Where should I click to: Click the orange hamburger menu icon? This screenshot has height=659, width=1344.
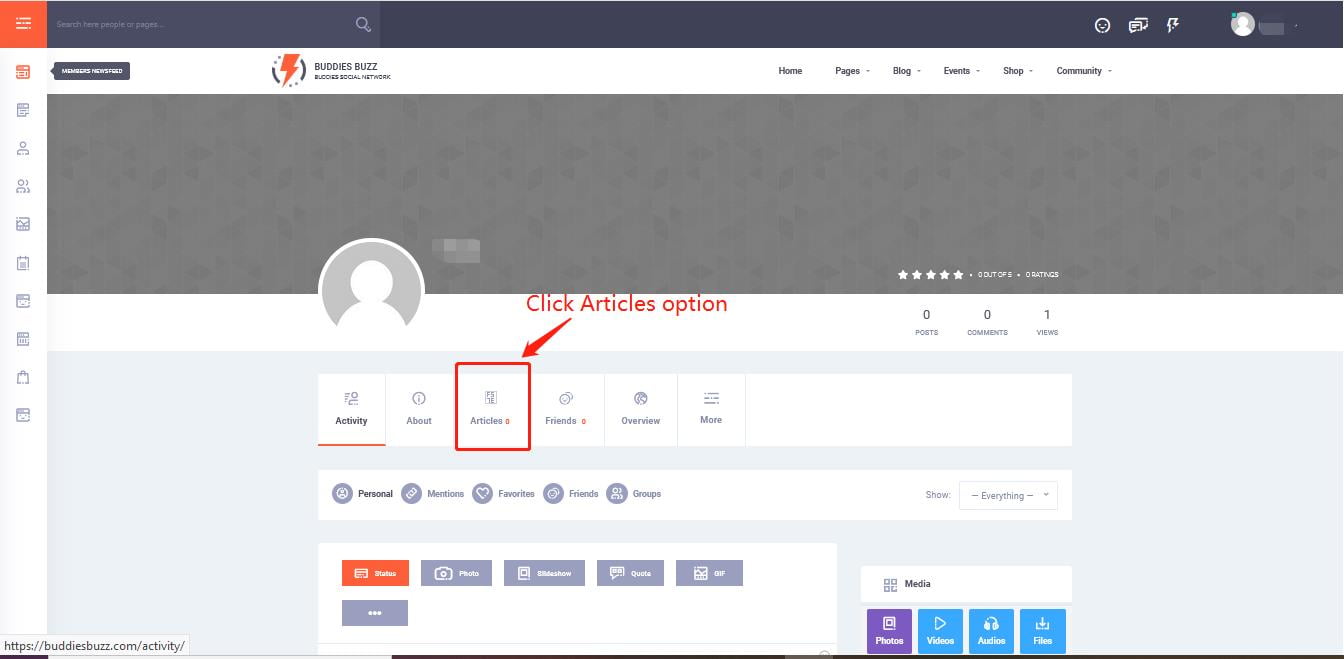pos(23,23)
